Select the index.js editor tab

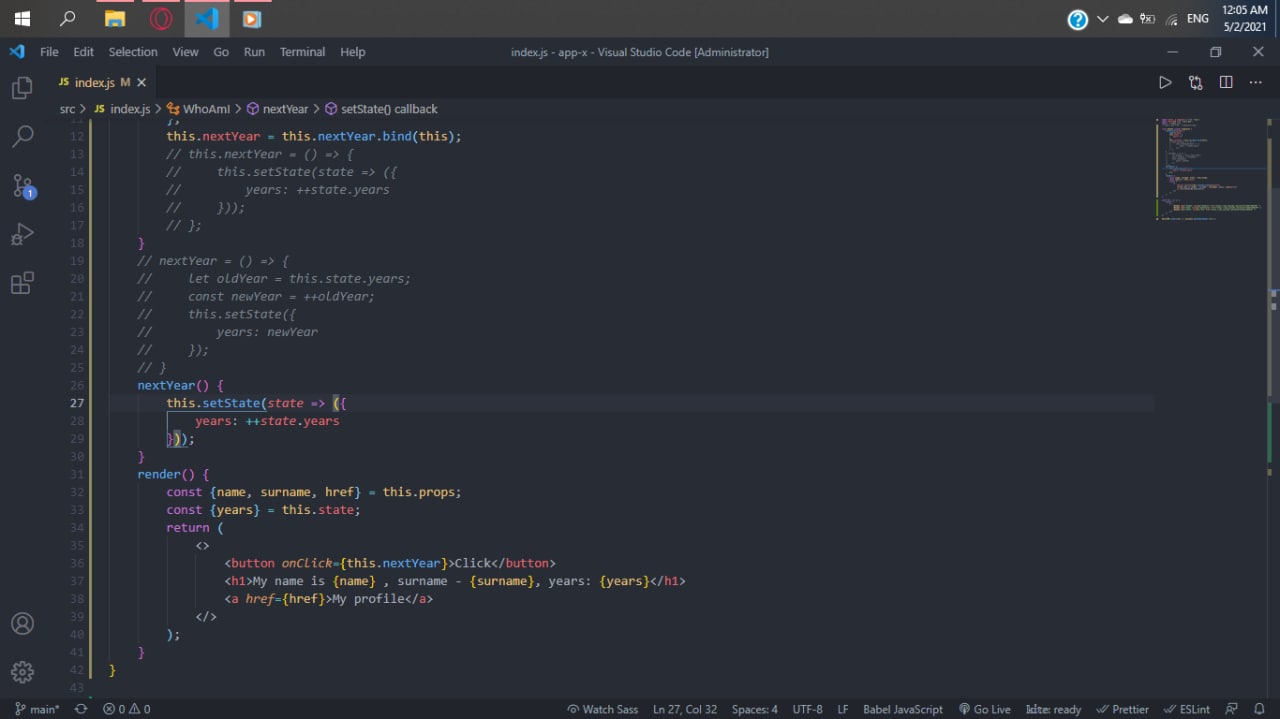point(94,83)
